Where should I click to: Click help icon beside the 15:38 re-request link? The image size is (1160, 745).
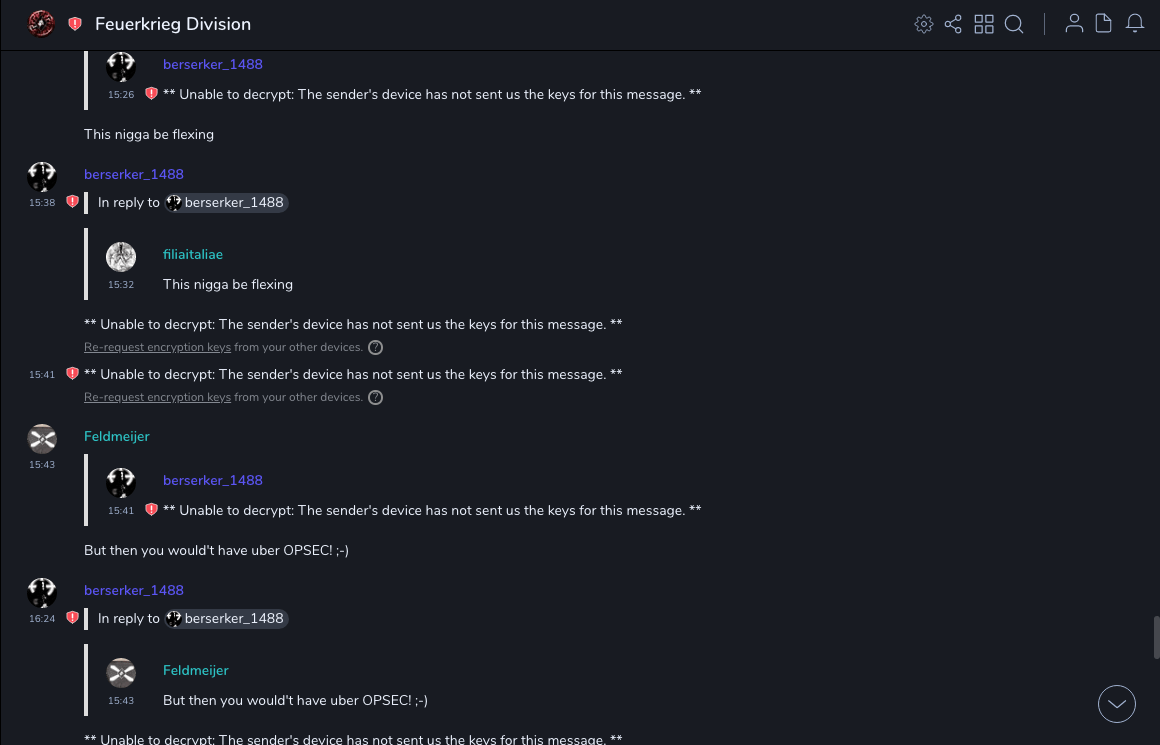[376, 348]
